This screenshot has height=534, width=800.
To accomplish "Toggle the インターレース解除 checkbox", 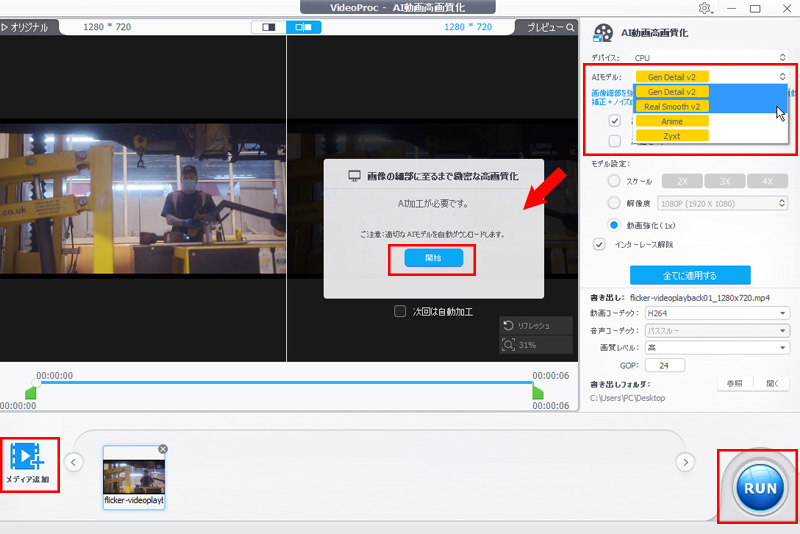I will coord(599,243).
